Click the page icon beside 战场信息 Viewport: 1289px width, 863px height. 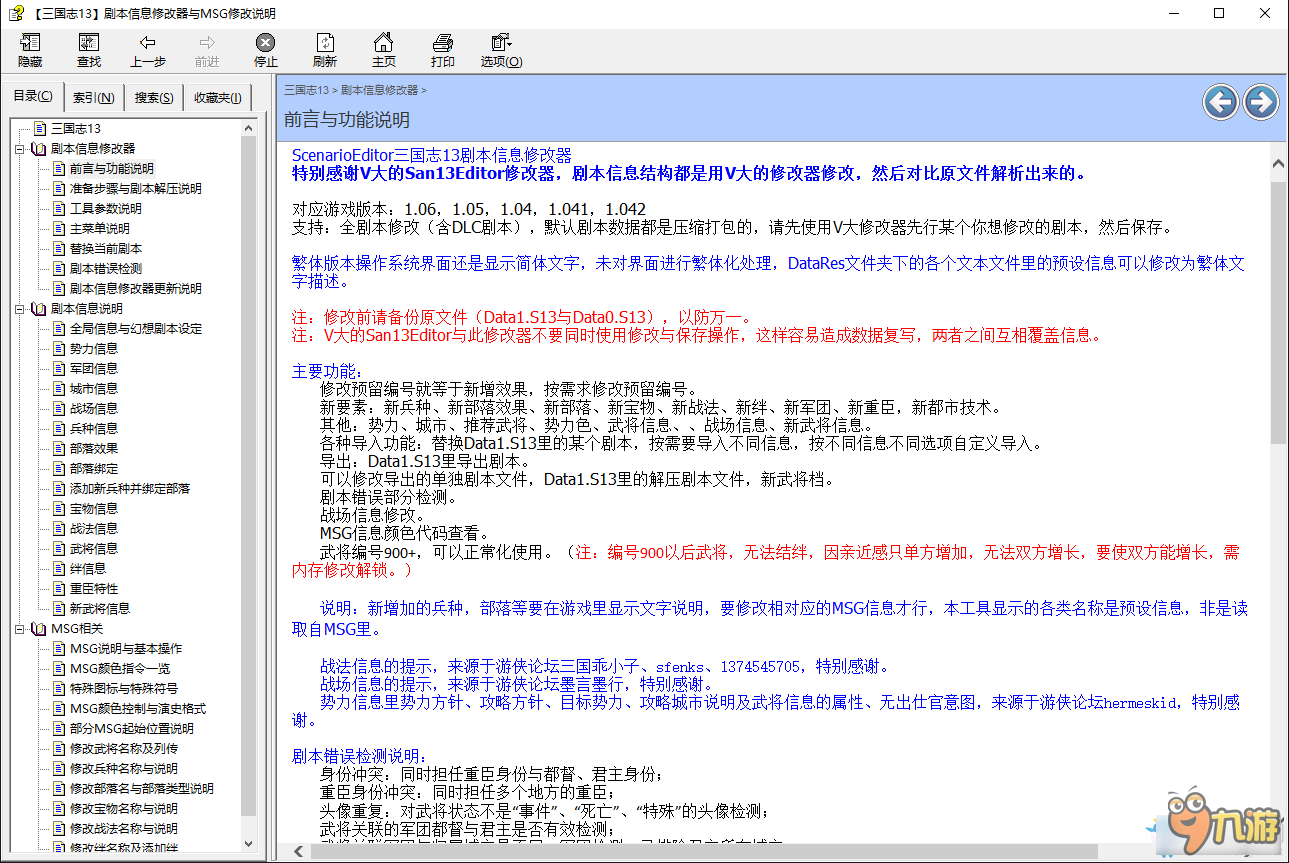point(59,409)
